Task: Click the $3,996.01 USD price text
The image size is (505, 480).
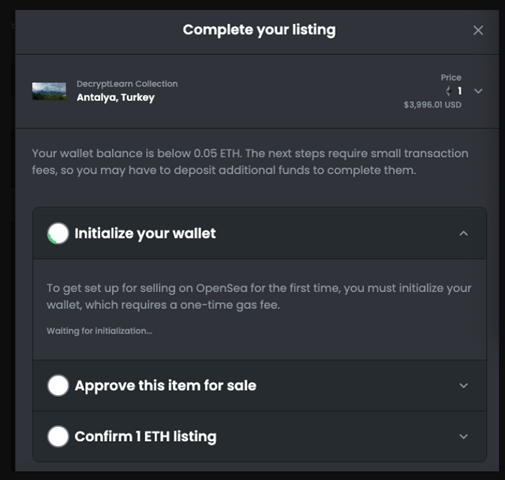Action: pos(432,105)
